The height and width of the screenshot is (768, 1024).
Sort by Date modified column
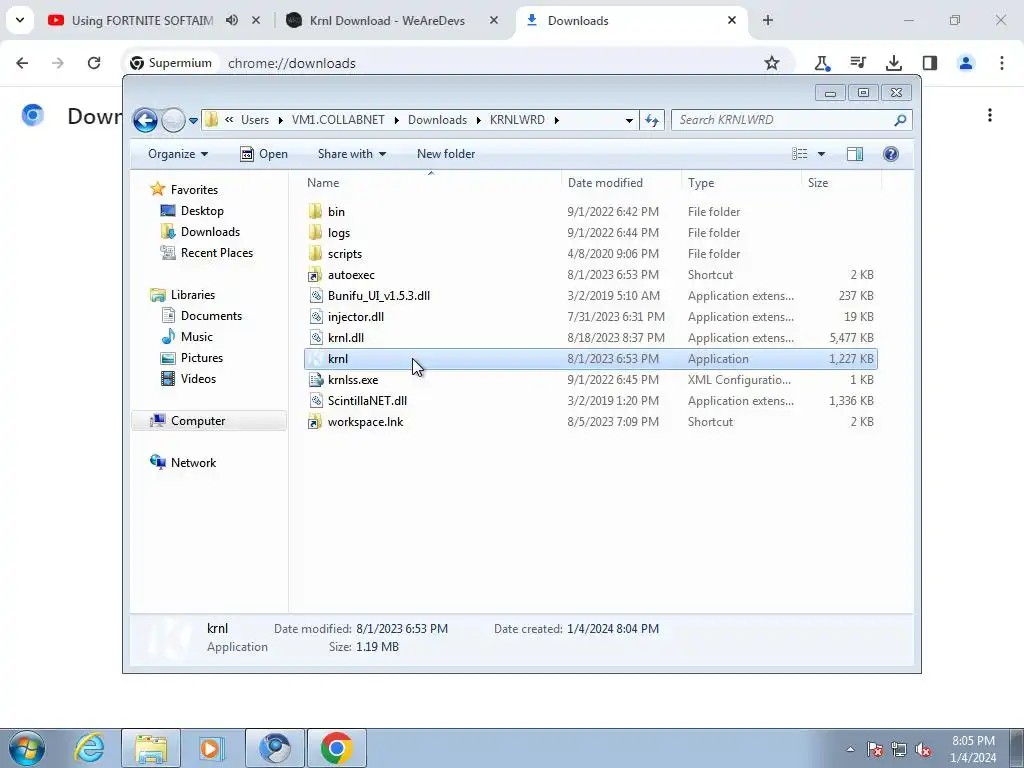click(x=621, y=183)
